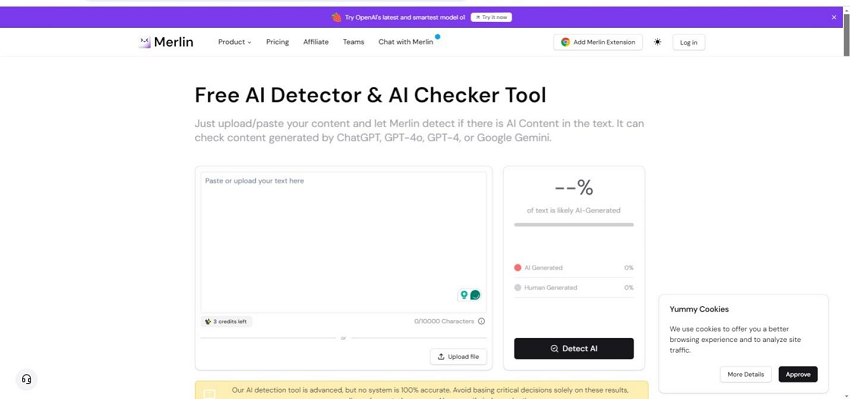Click the gray Human Generated dot

tap(518, 288)
